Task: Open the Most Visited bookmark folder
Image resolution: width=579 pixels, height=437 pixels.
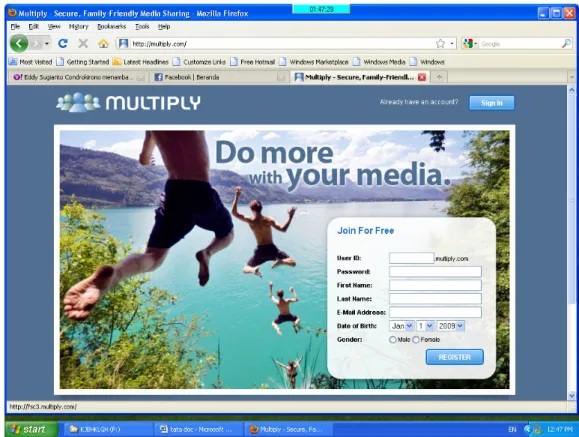Action: [x=31, y=62]
